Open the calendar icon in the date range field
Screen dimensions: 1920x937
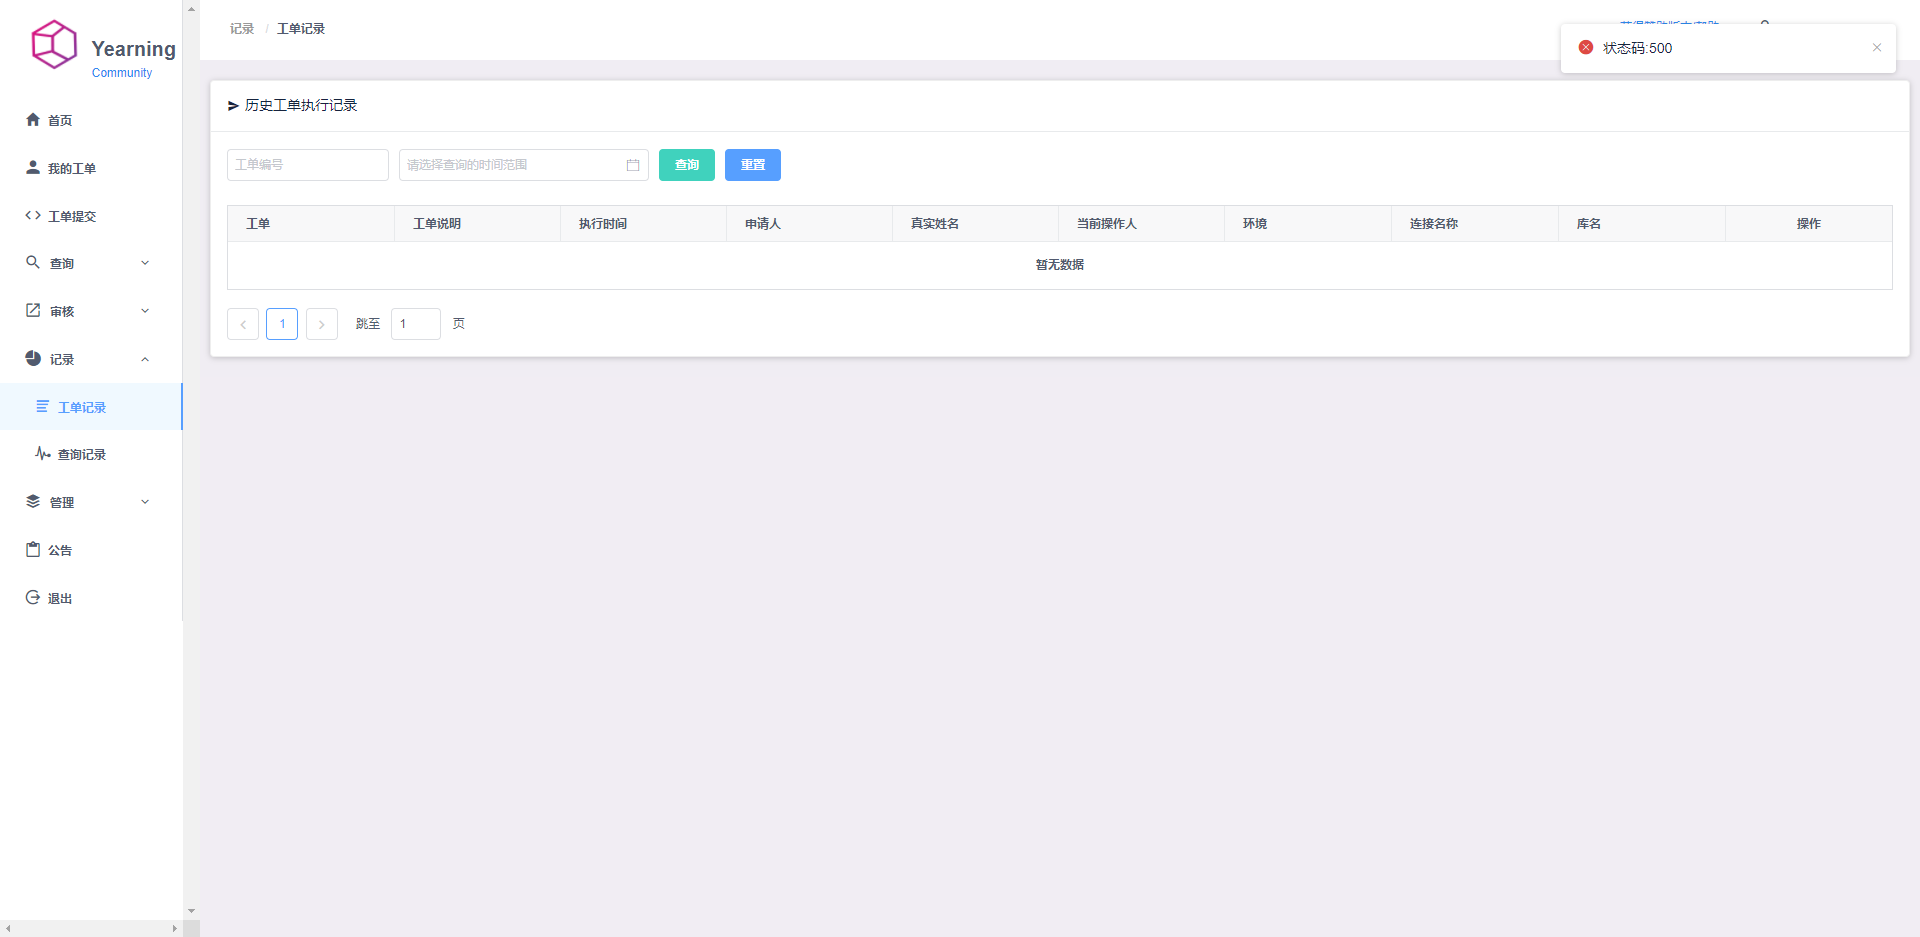point(632,164)
